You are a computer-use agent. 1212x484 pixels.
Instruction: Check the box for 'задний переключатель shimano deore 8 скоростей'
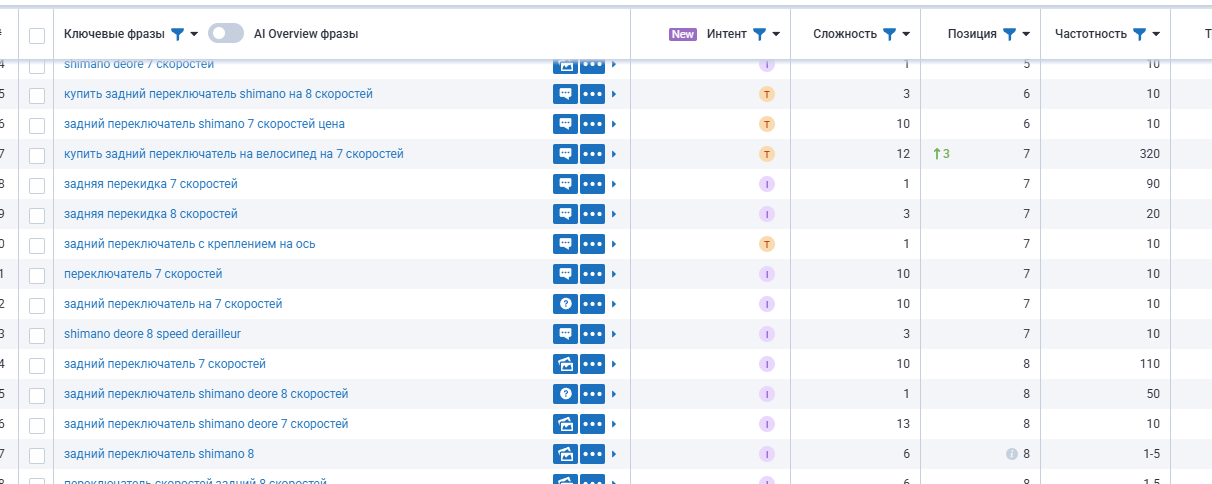tap(37, 395)
